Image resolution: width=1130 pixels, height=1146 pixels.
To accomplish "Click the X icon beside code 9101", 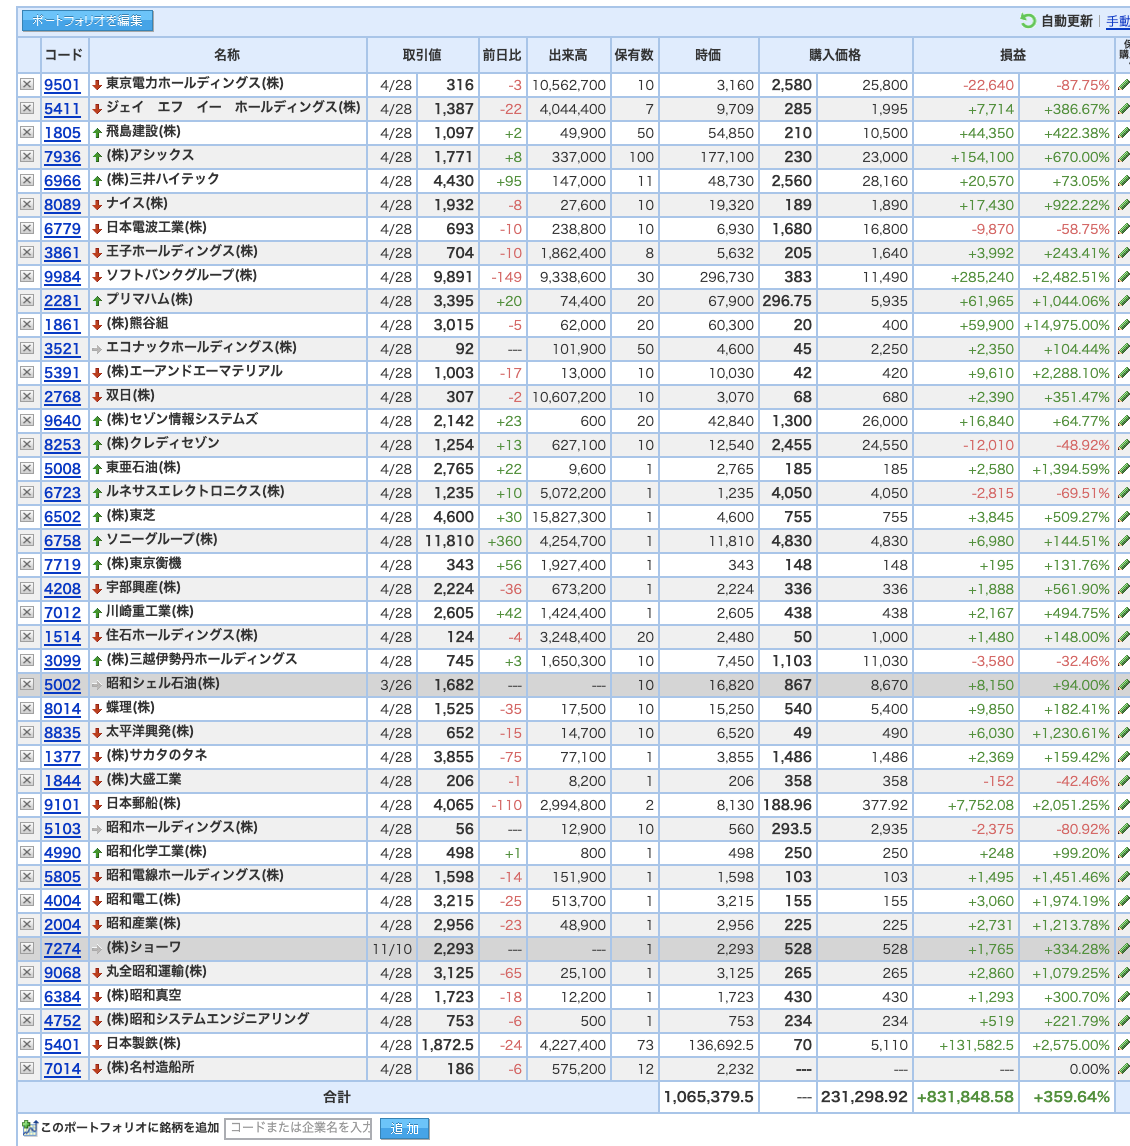I will (27, 805).
